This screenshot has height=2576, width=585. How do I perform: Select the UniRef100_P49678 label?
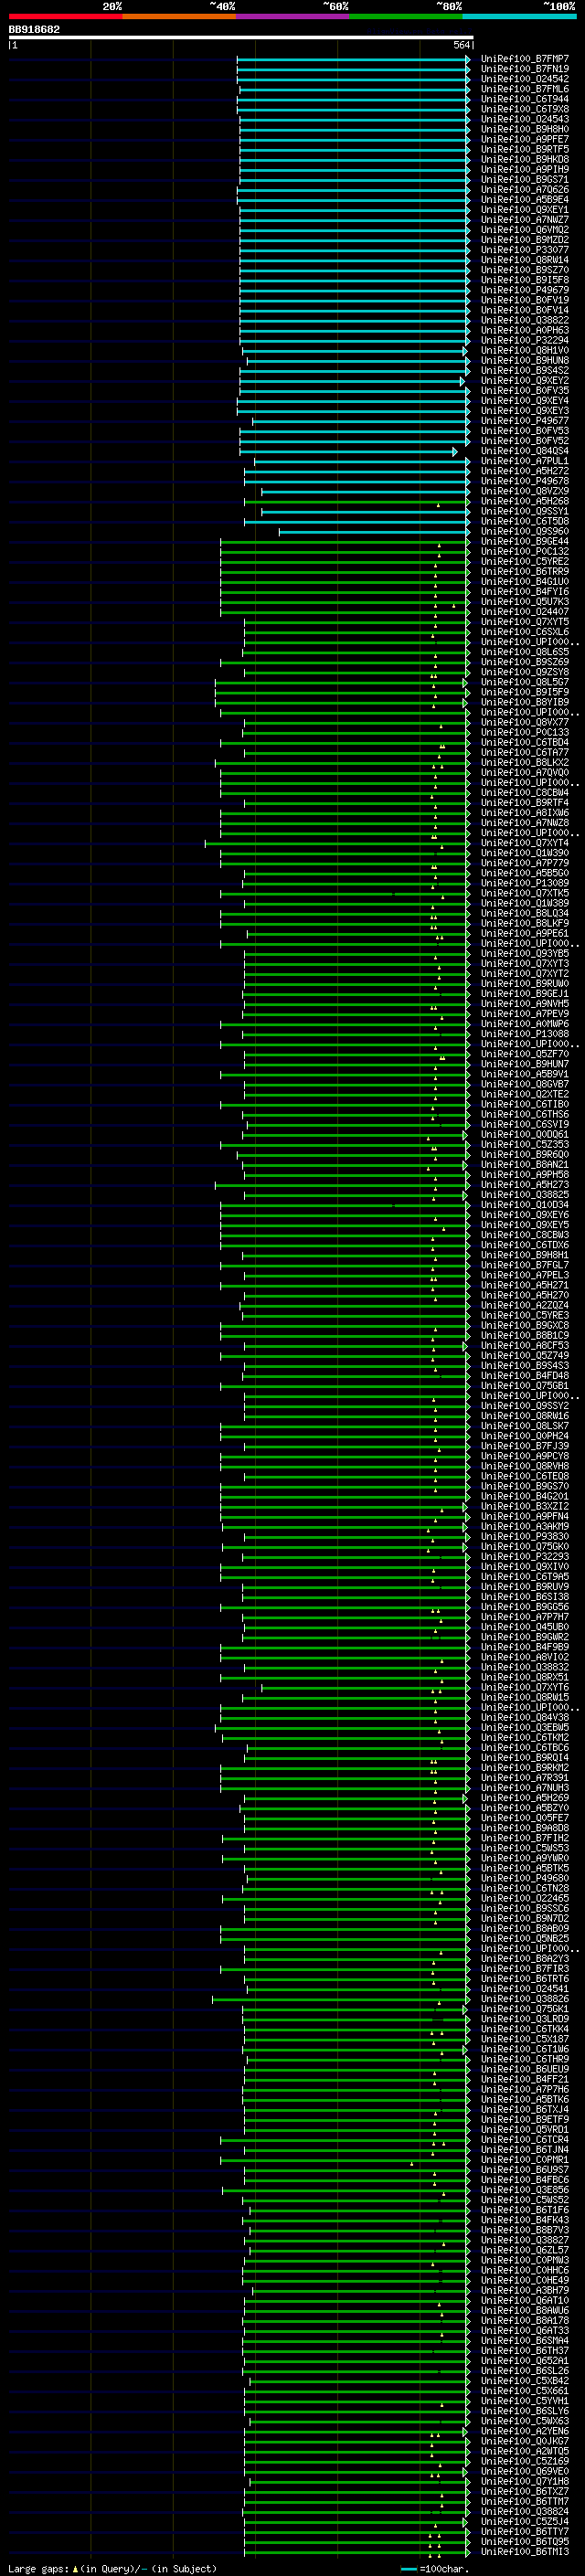(x=525, y=481)
